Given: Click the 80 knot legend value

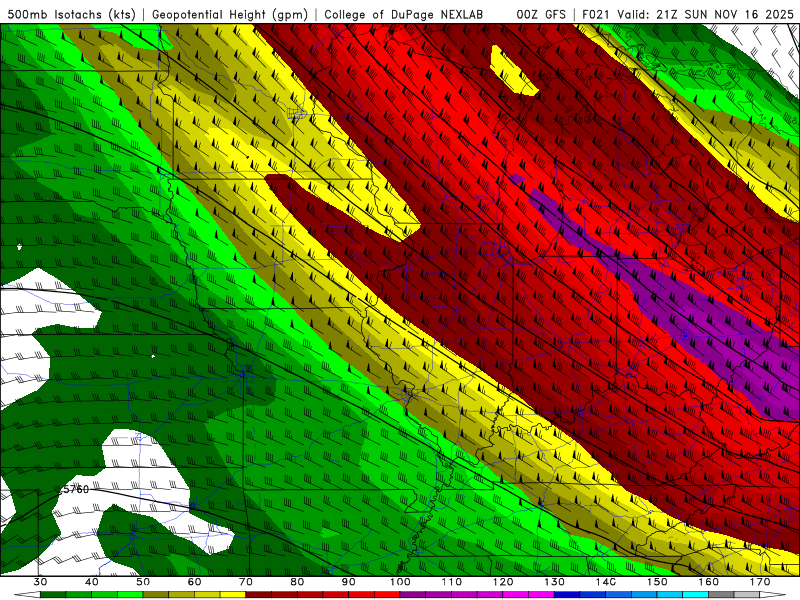Looking at the screenshot, I should 297,582.
